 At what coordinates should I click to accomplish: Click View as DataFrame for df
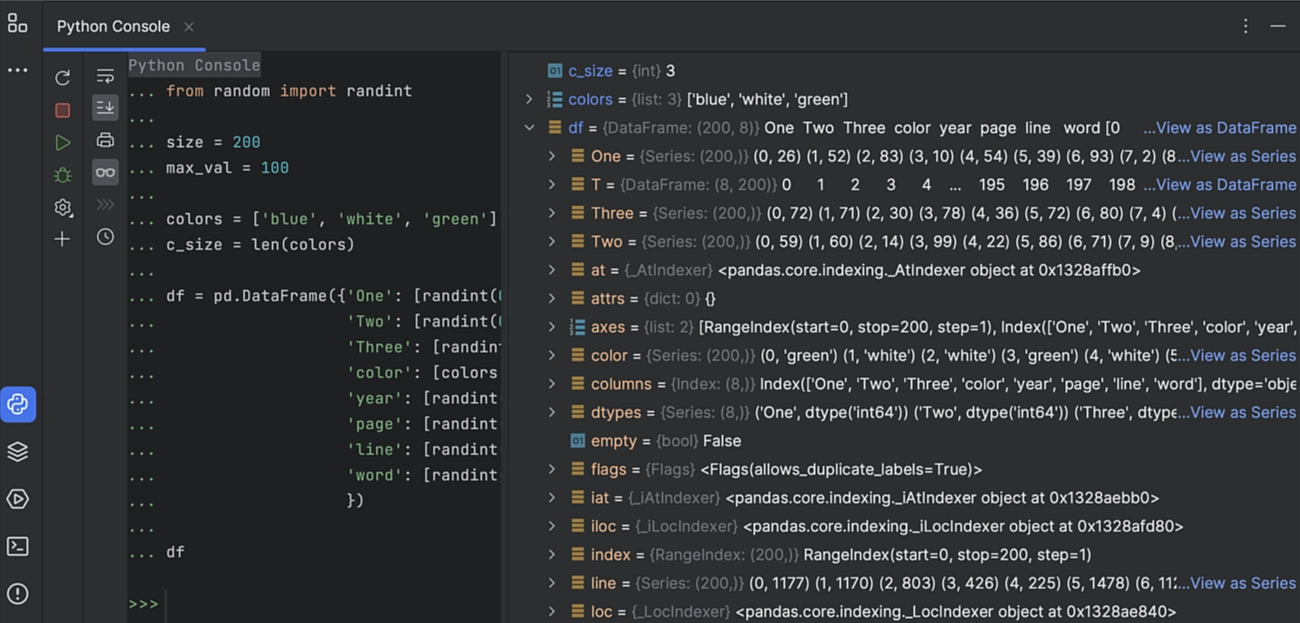(x=1225, y=128)
